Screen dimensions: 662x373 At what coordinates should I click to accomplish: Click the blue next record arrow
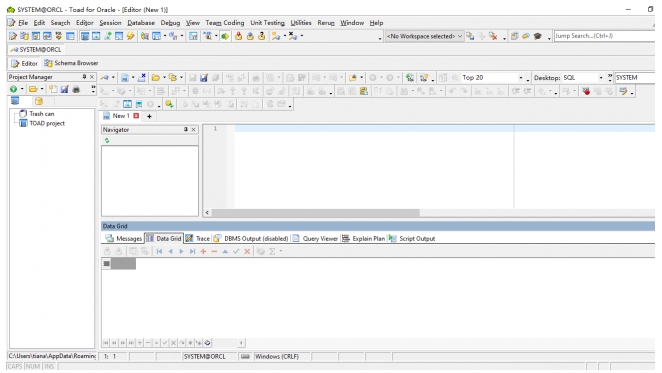coord(182,251)
